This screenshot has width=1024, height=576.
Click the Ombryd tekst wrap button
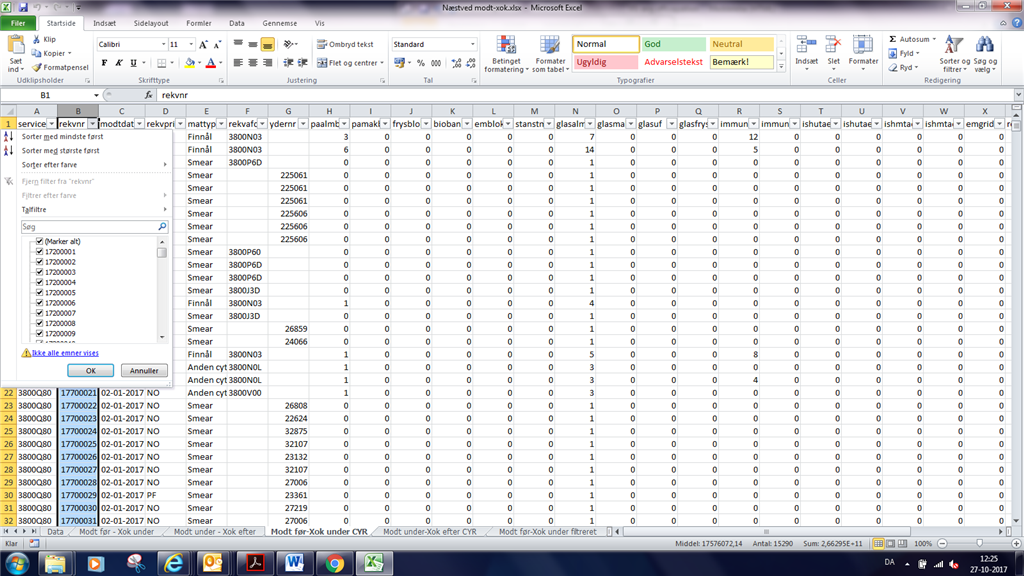[345, 44]
